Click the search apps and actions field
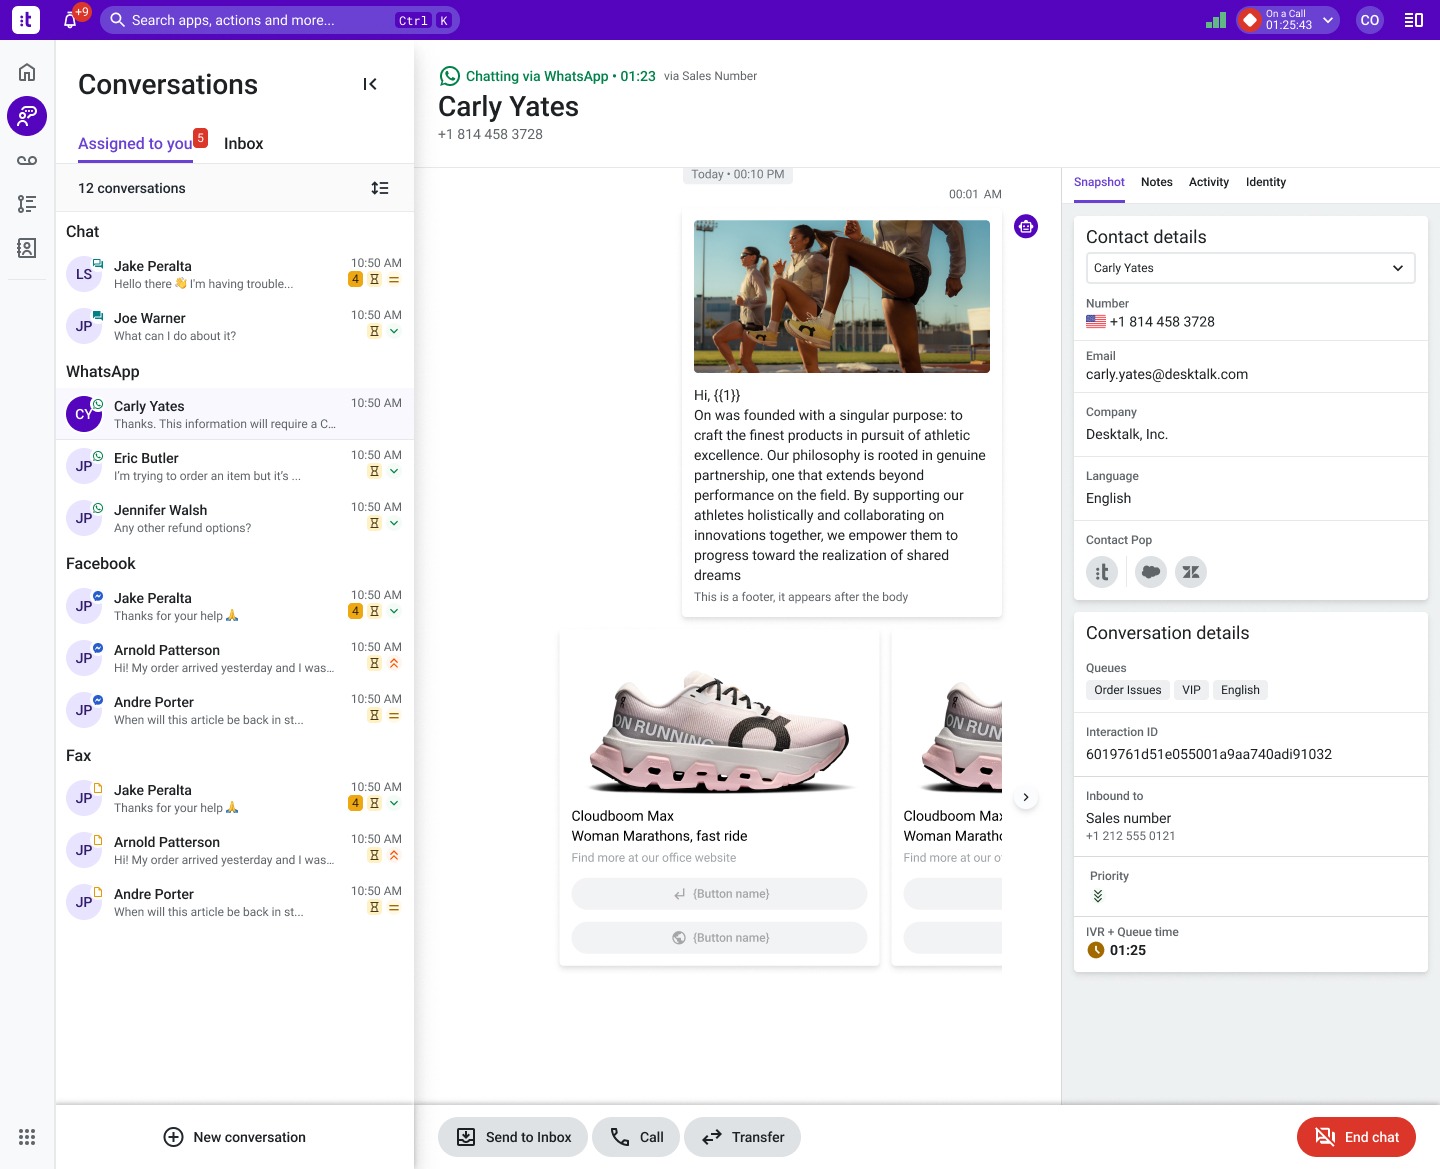Screen dimensions: 1440x1169 [280, 20]
